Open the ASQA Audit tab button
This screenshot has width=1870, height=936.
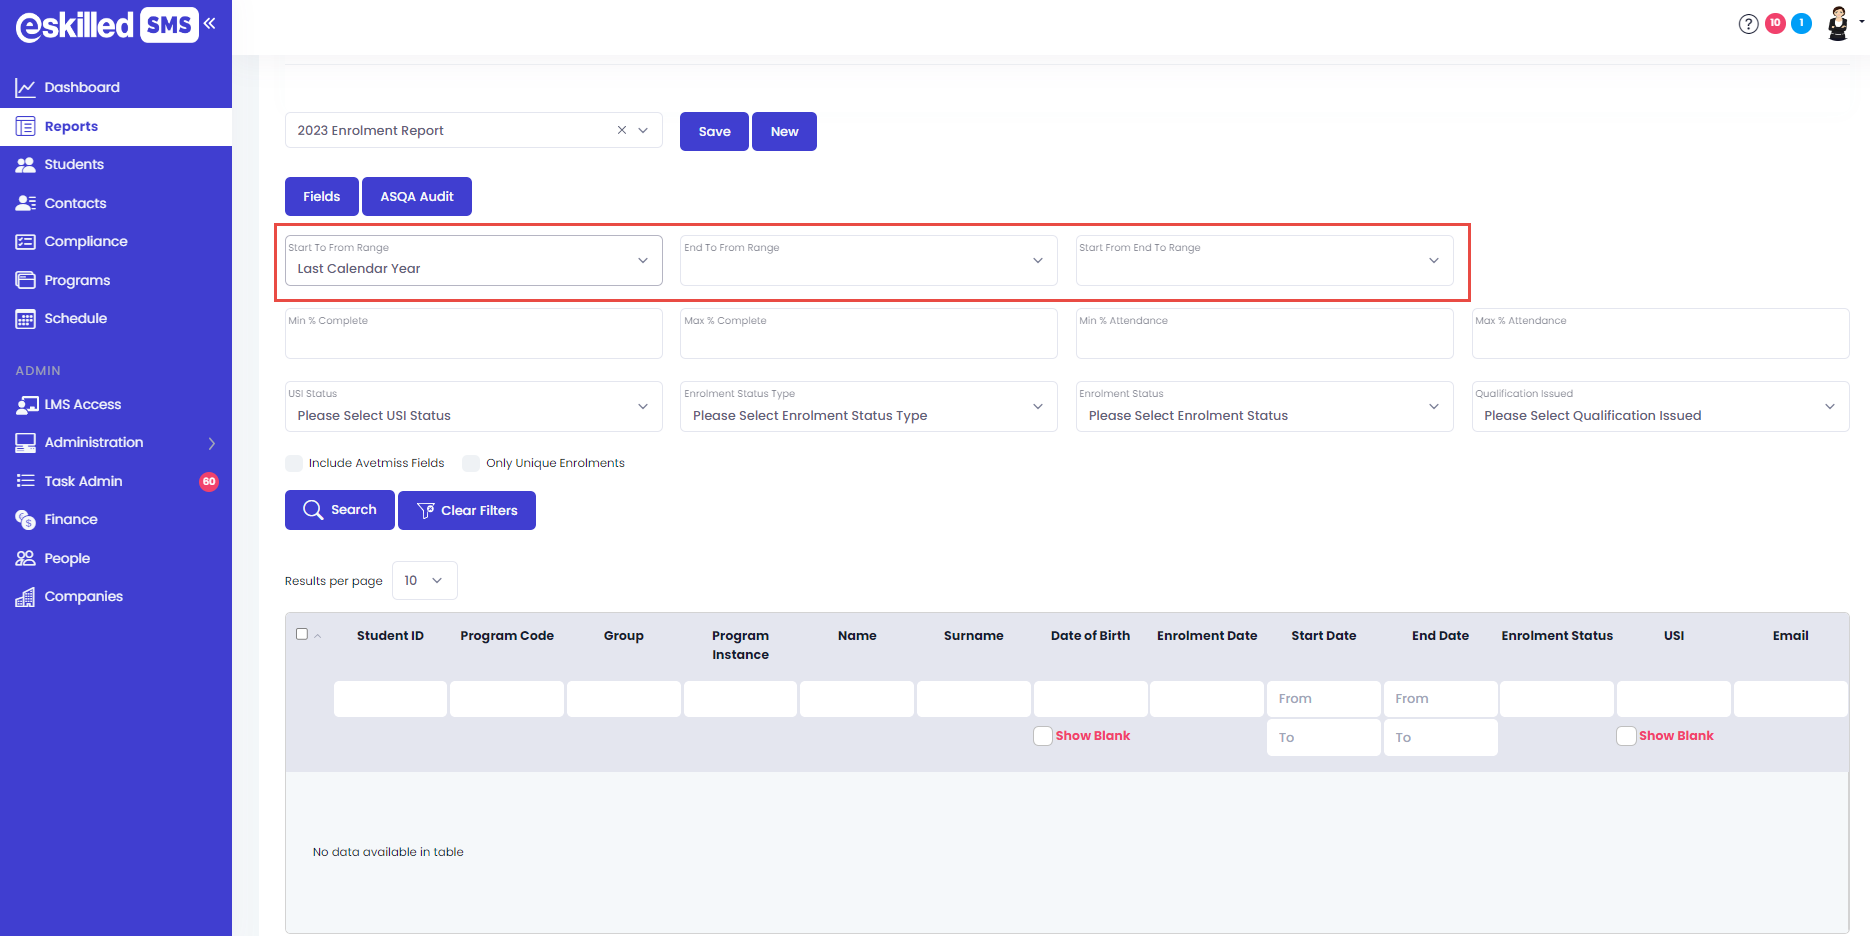[x=416, y=197]
